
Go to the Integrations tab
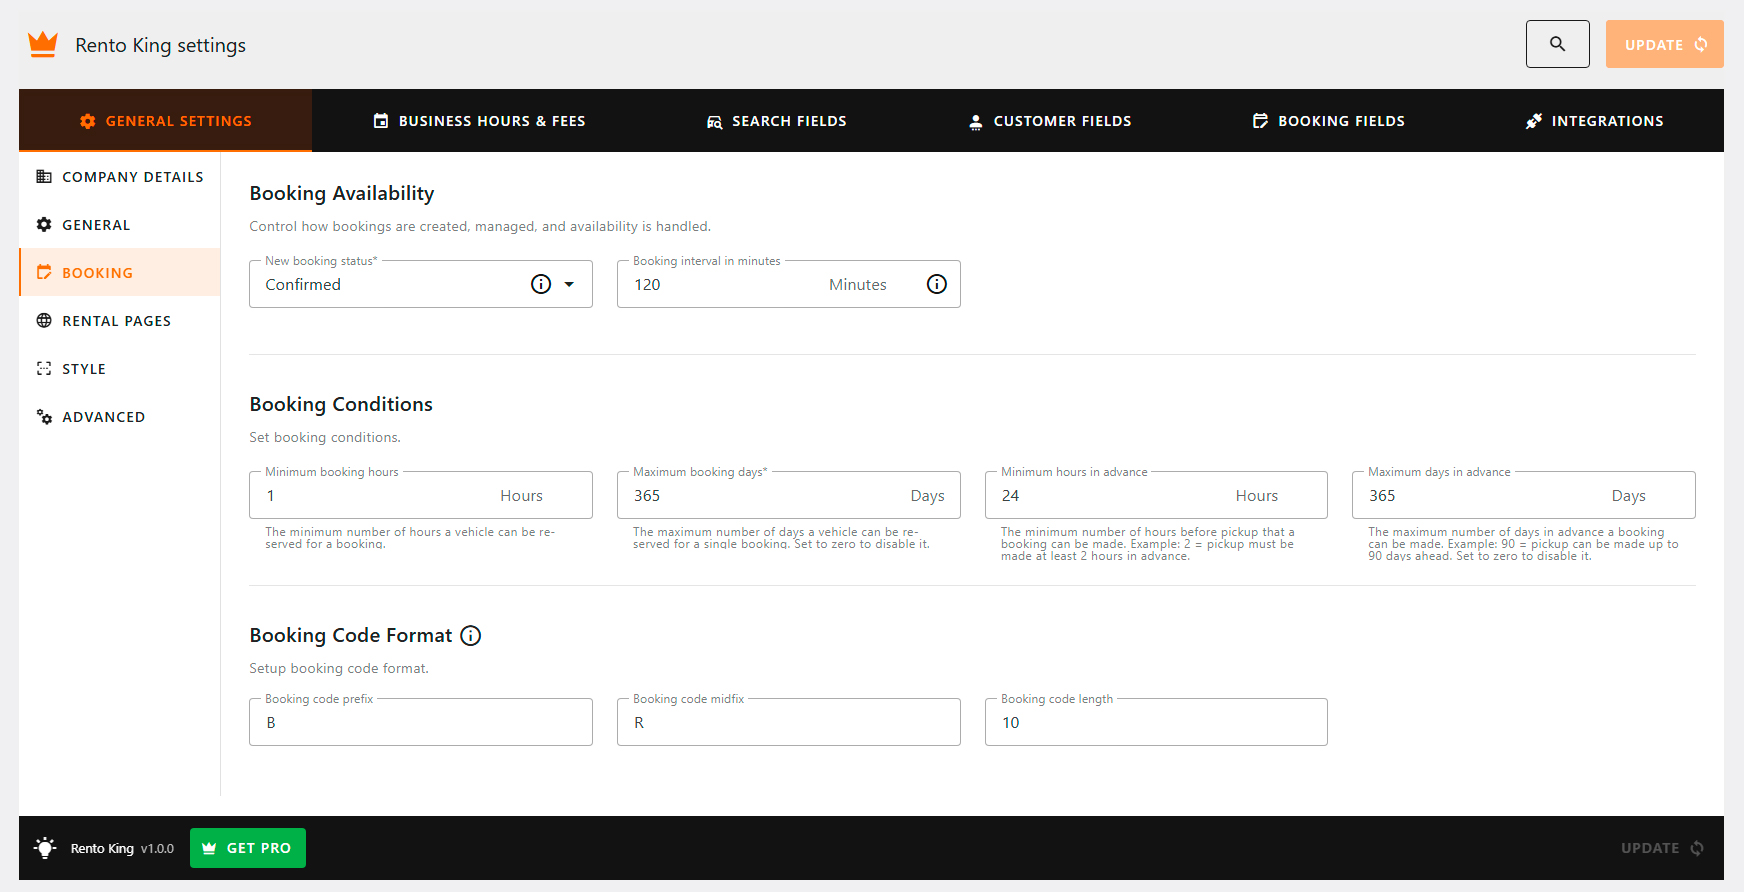point(1594,121)
